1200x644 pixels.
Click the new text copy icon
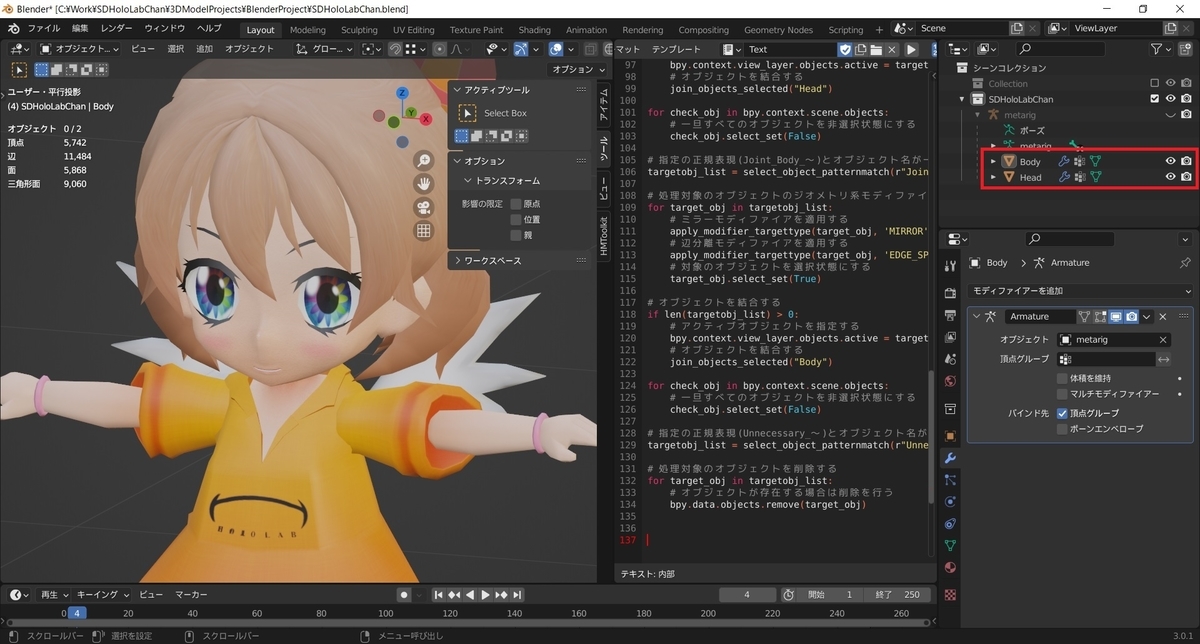point(861,49)
